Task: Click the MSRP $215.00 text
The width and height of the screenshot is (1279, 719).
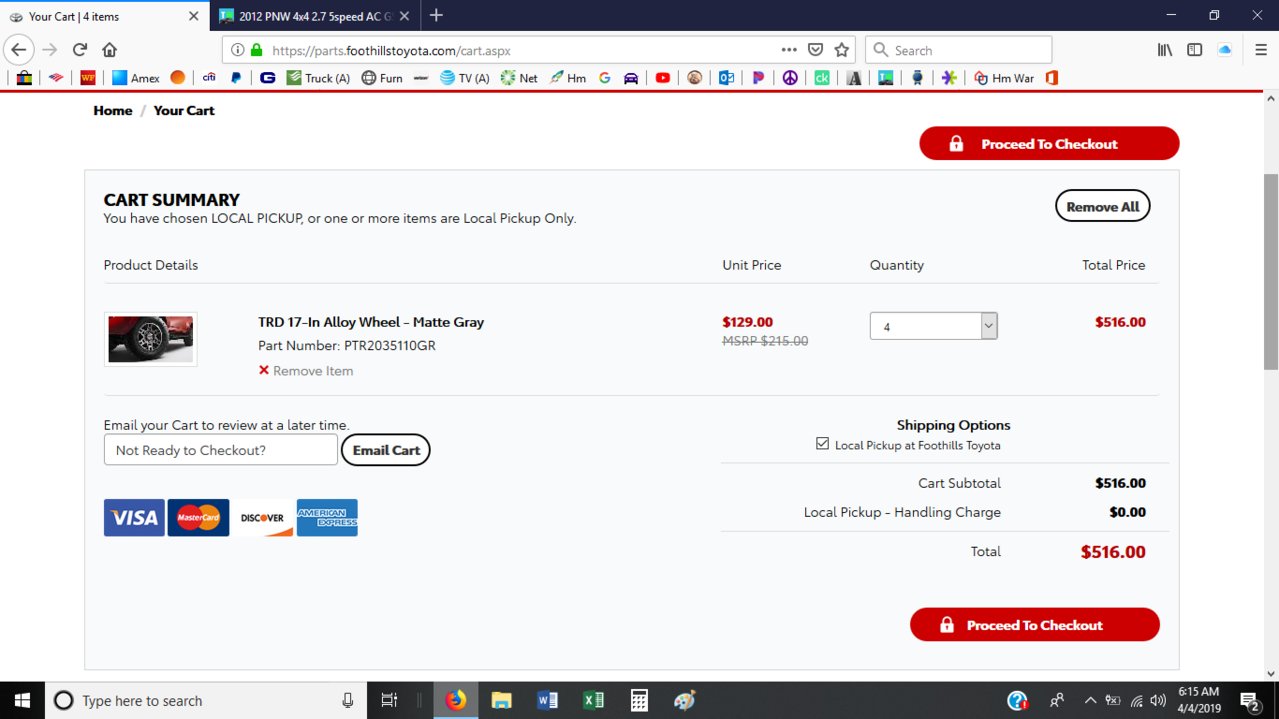Action: pyautogui.click(x=765, y=341)
